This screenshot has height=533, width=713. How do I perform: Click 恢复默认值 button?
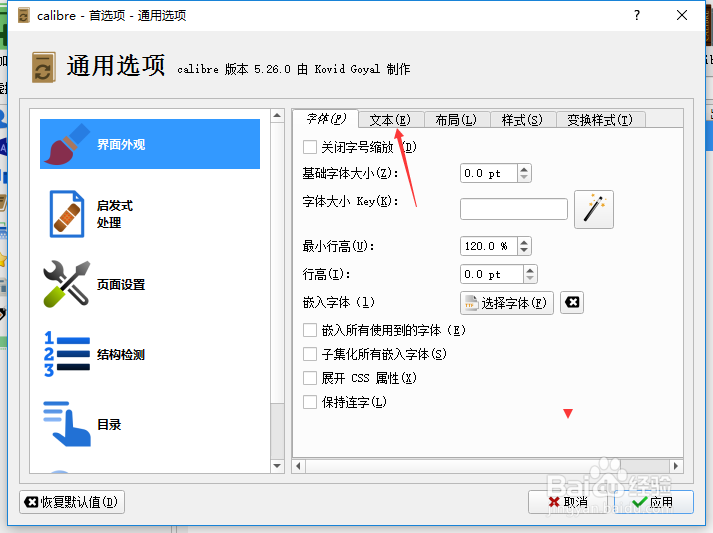[x=72, y=502]
